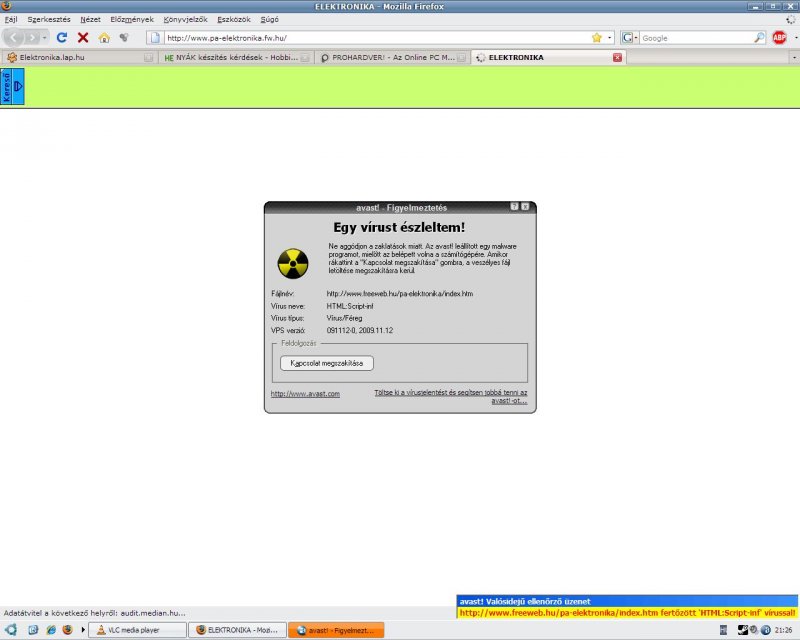Bookmark this page with the star icon
This screenshot has height=640, width=800.
point(596,38)
